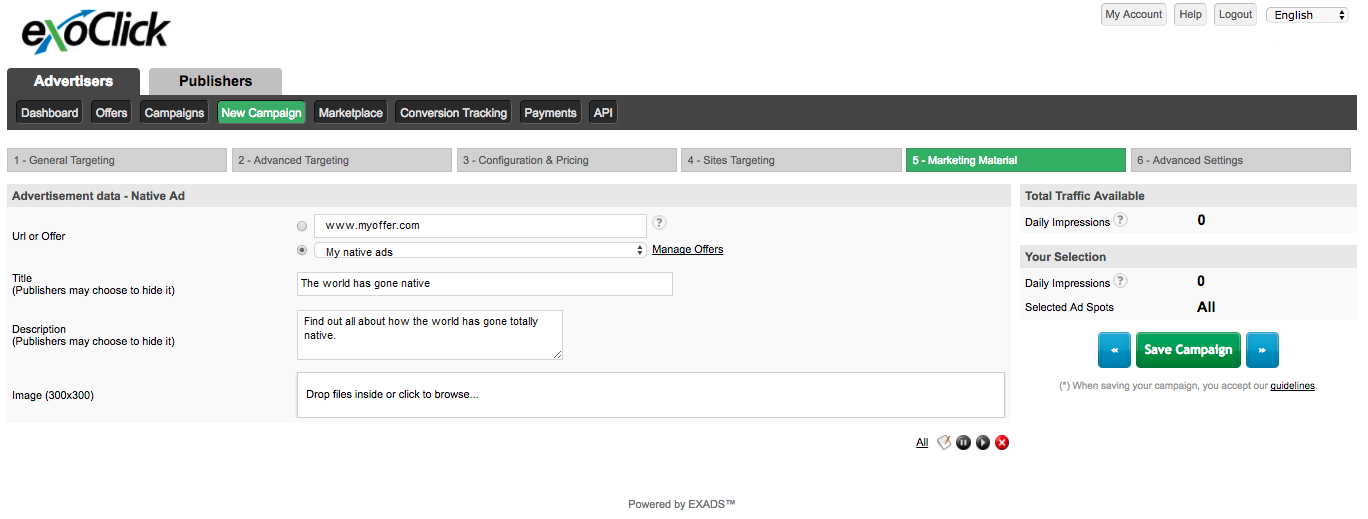1368x519 pixels.
Task: Click the red delete X icon
Action: pyautogui.click(x=1002, y=442)
